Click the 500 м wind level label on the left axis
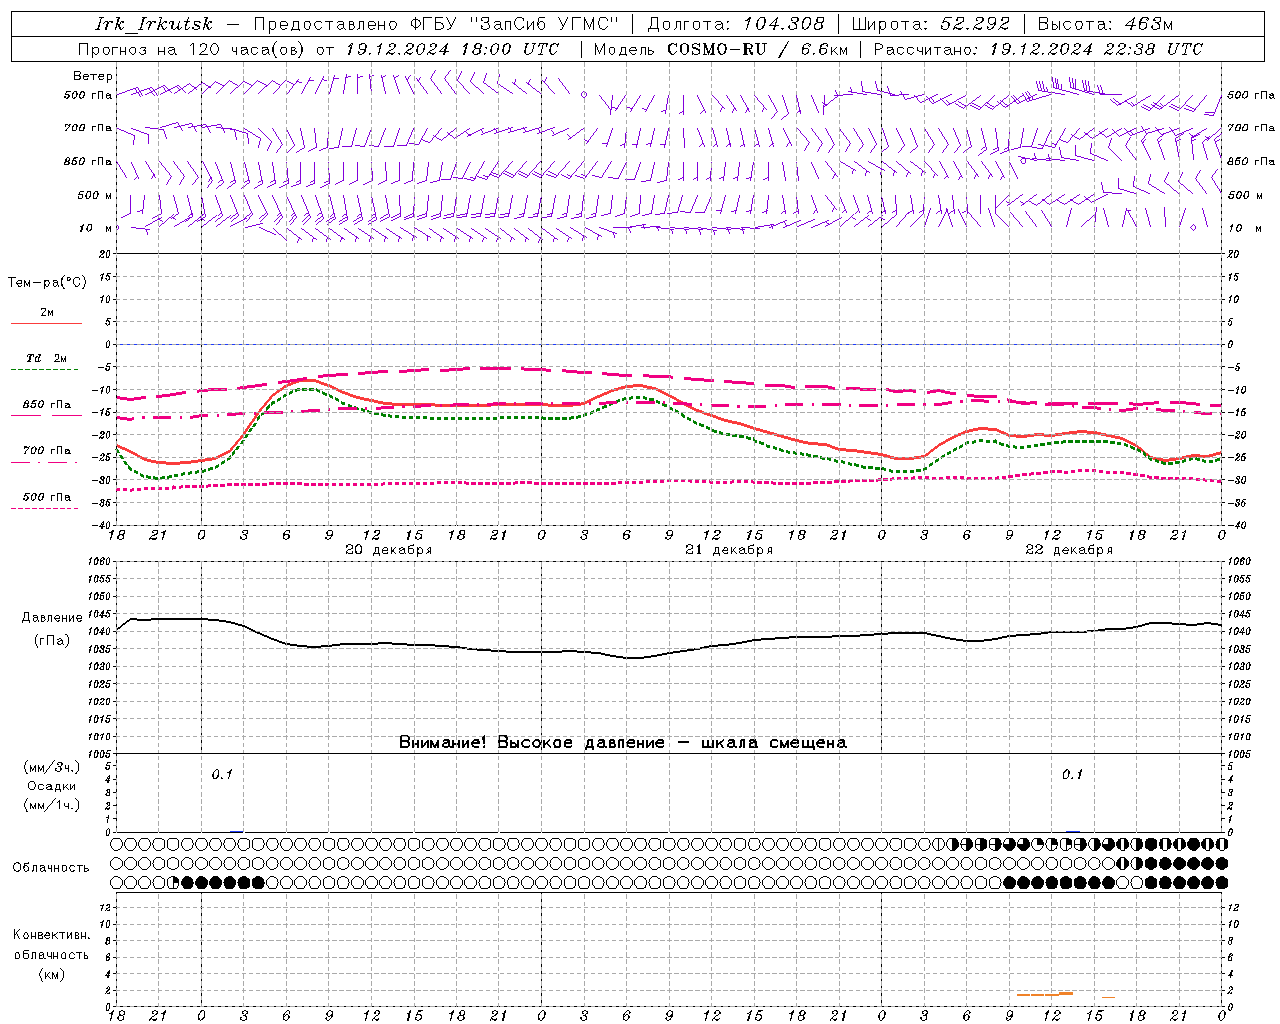This screenshot has height=1024, width=1280. pyautogui.click(x=95, y=195)
